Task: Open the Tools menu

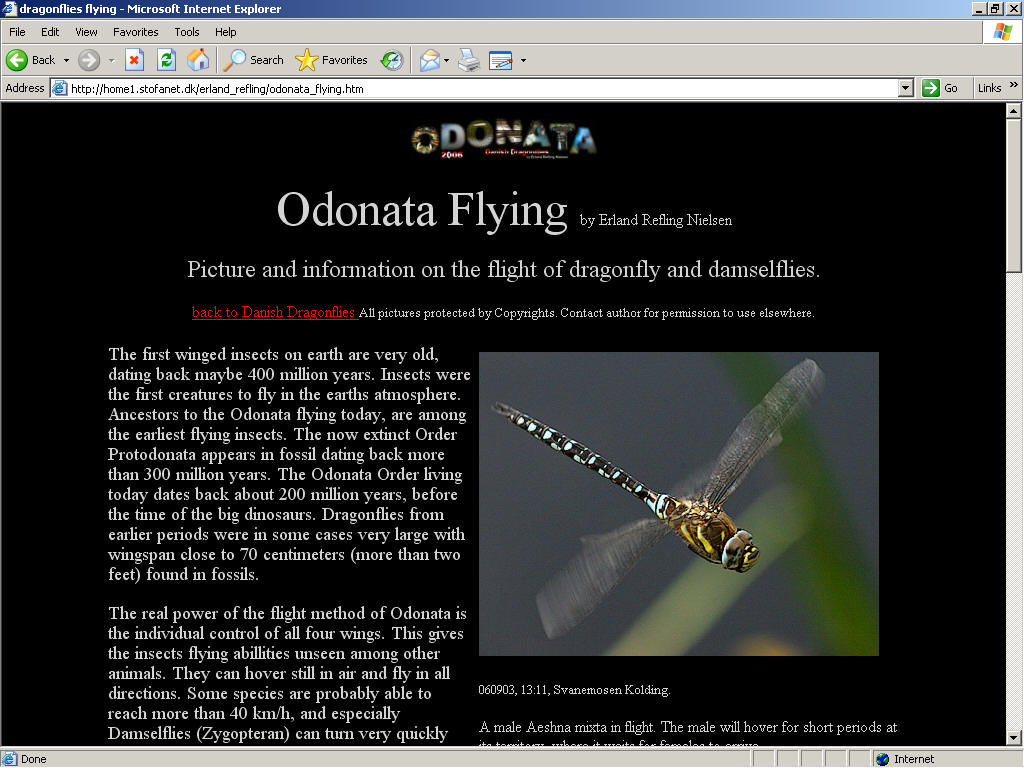Action: [187, 32]
